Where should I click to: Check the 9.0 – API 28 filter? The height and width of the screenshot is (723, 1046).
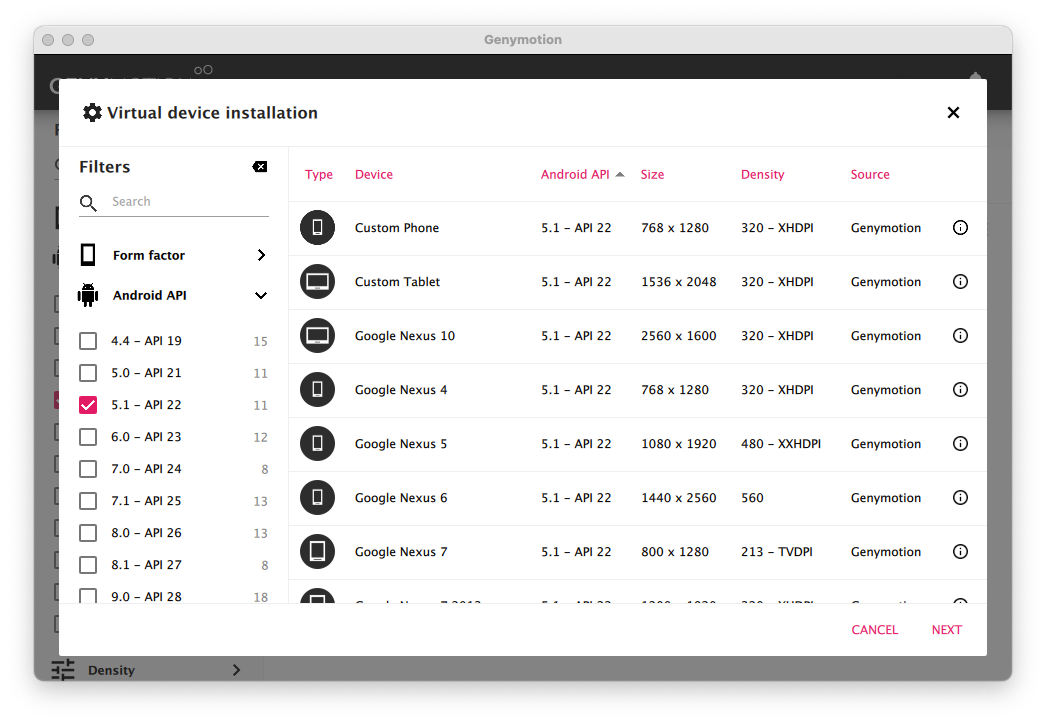point(88,596)
